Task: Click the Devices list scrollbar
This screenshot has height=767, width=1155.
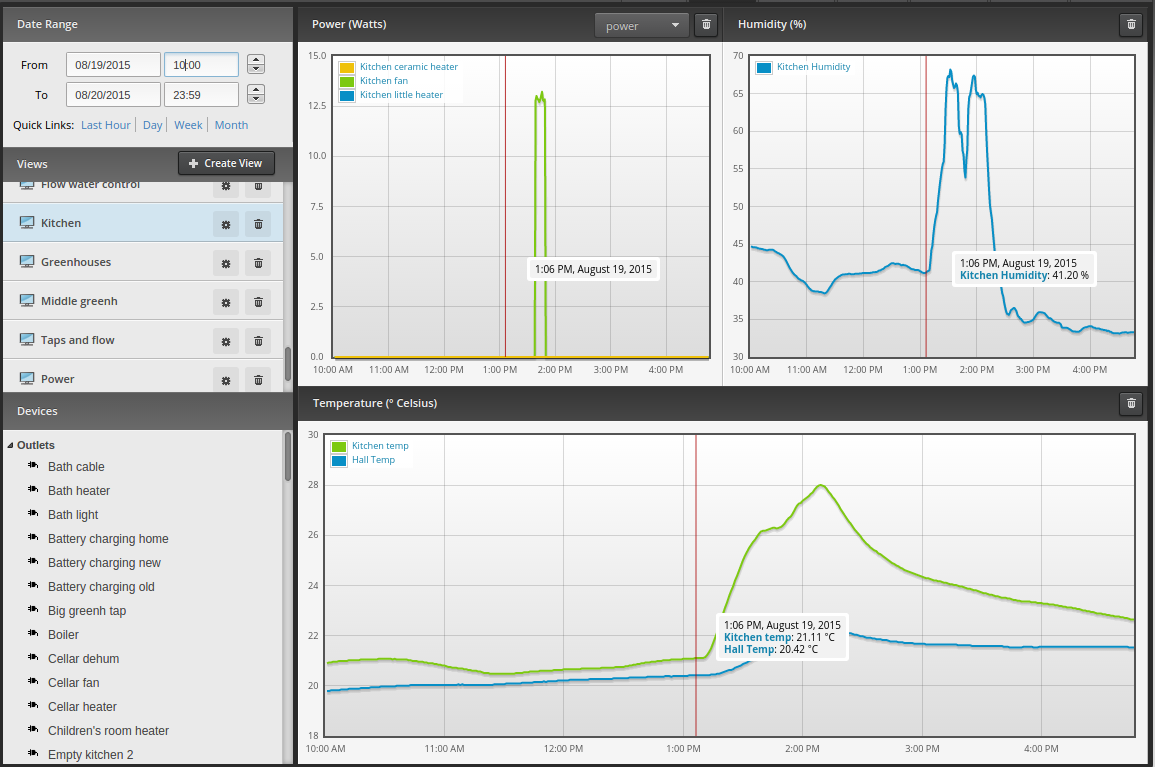Action: tap(288, 457)
